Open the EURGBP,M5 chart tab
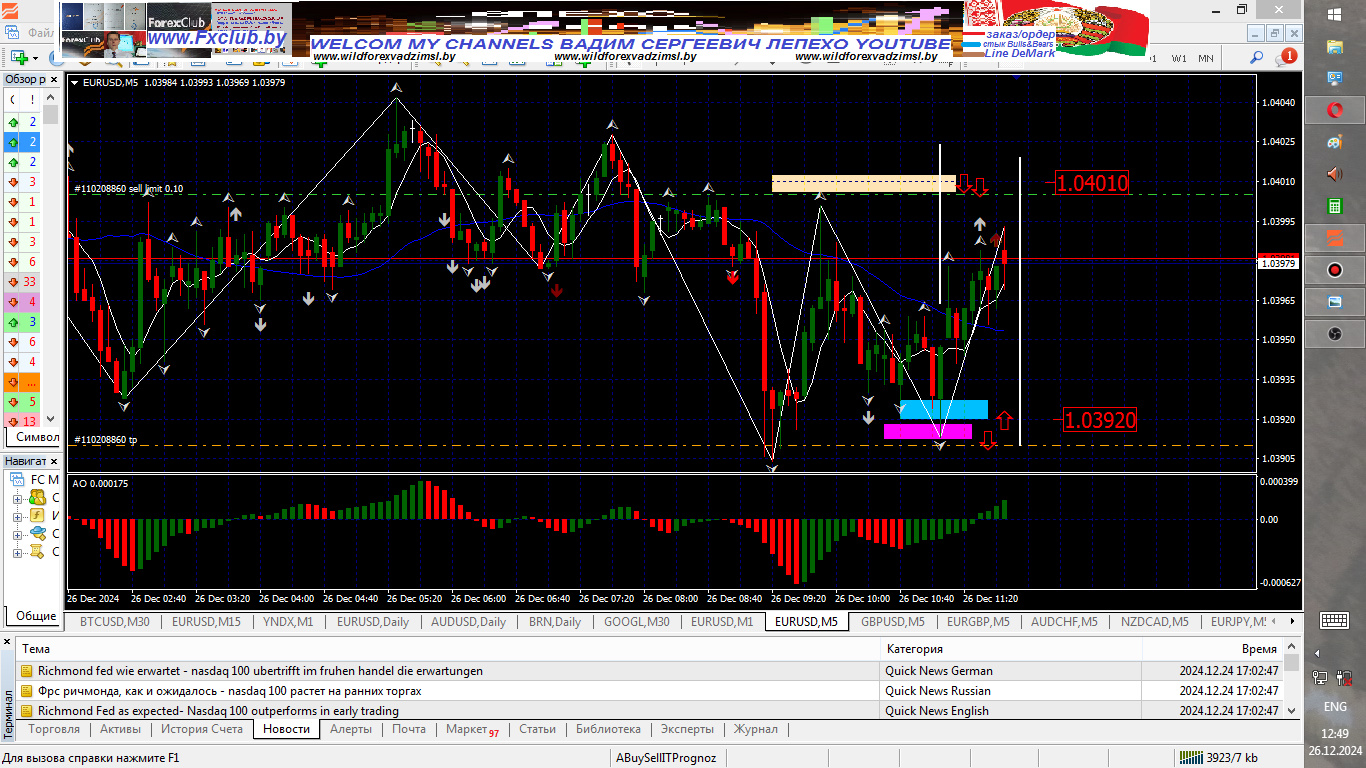This screenshot has width=1366, height=768. coord(978,621)
